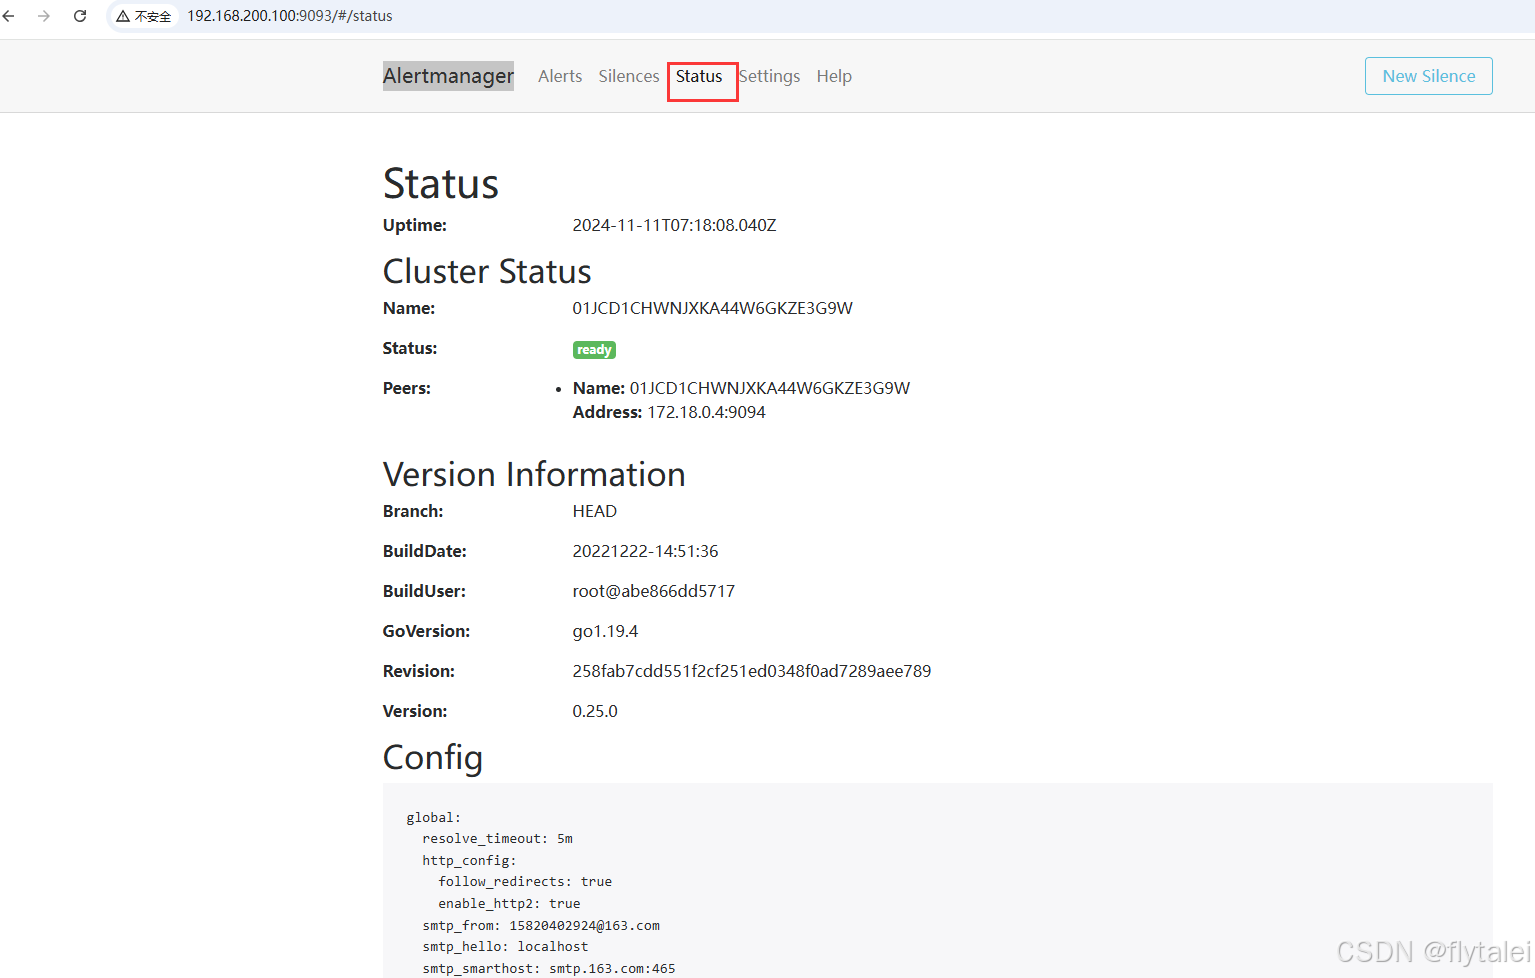Click the Config heading
The width and height of the screenshot is (1535, 978).
coord(433,758)
